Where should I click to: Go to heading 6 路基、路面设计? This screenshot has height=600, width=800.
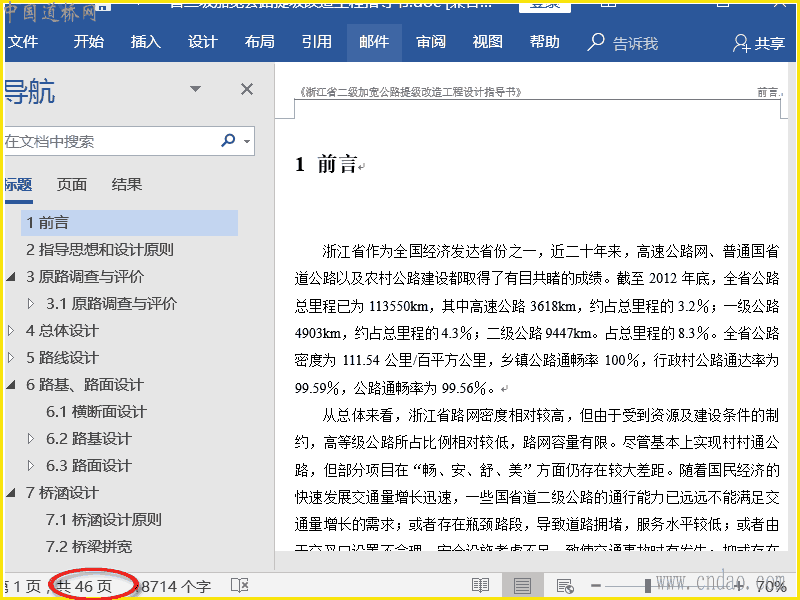click(x=85, y=385)
